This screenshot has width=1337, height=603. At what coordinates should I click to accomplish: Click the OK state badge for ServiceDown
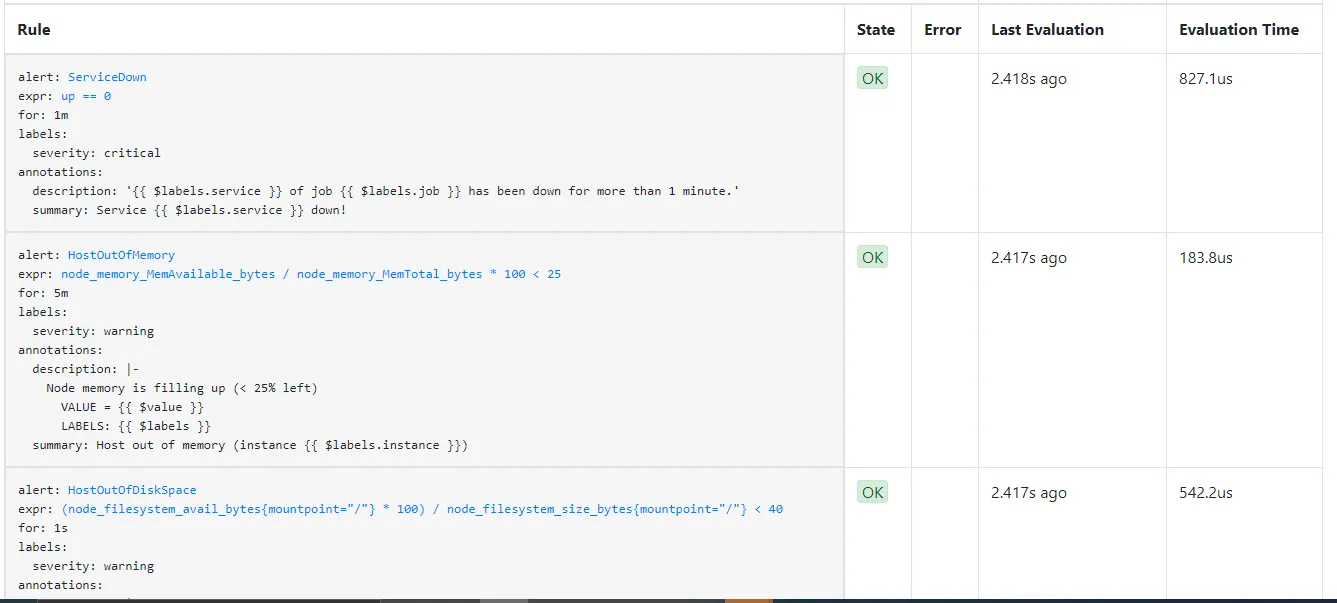872,78
